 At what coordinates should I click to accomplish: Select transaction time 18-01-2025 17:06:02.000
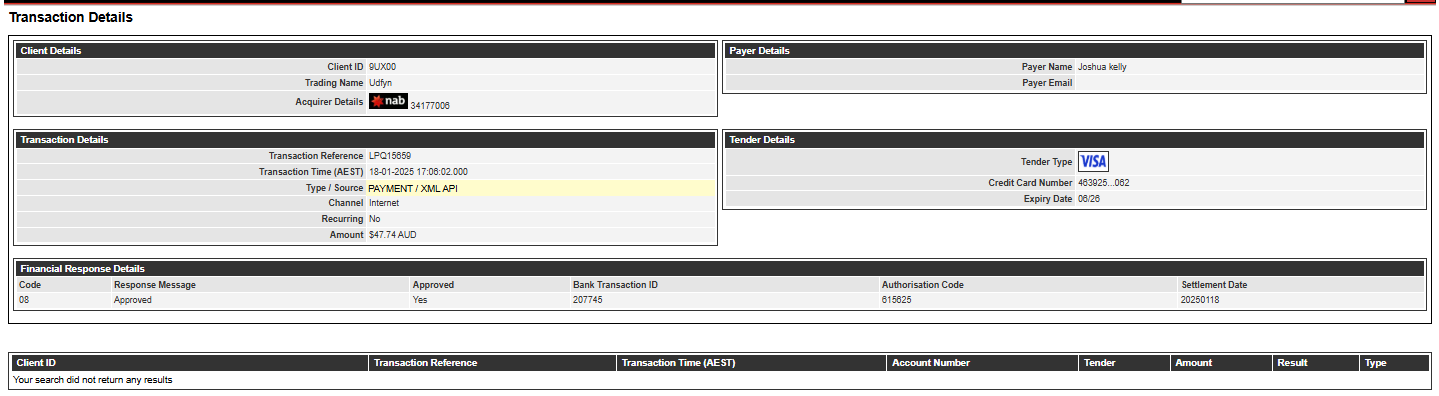coord(418,172)
